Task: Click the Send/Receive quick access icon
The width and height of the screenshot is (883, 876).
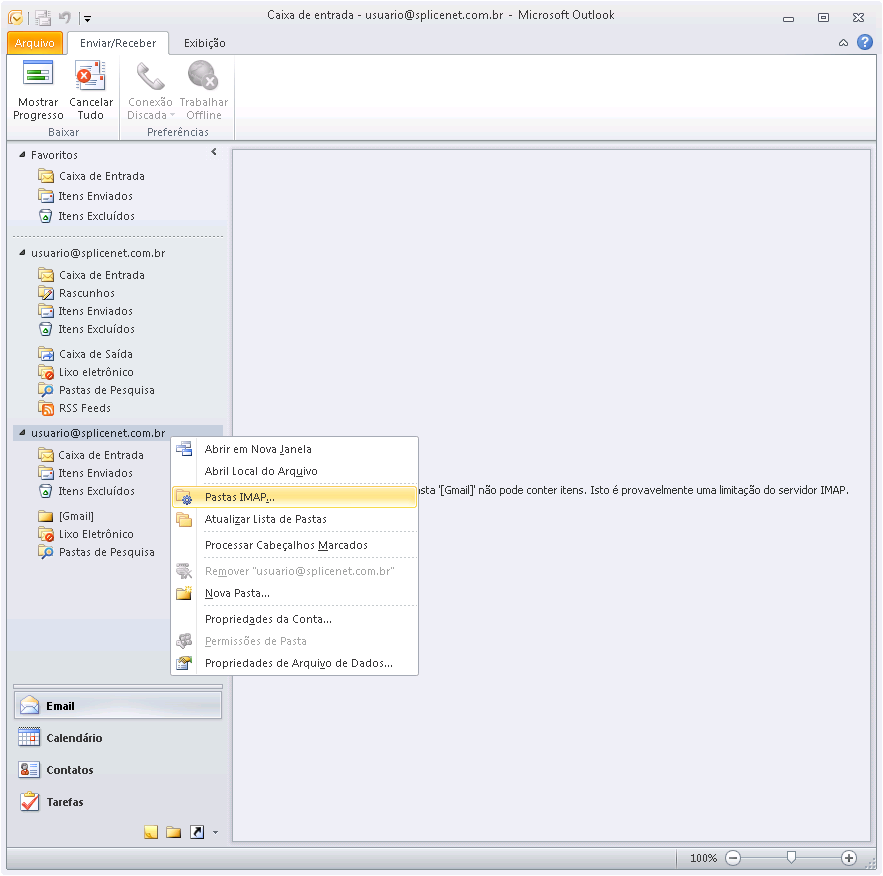Action: tap(43, 18)
